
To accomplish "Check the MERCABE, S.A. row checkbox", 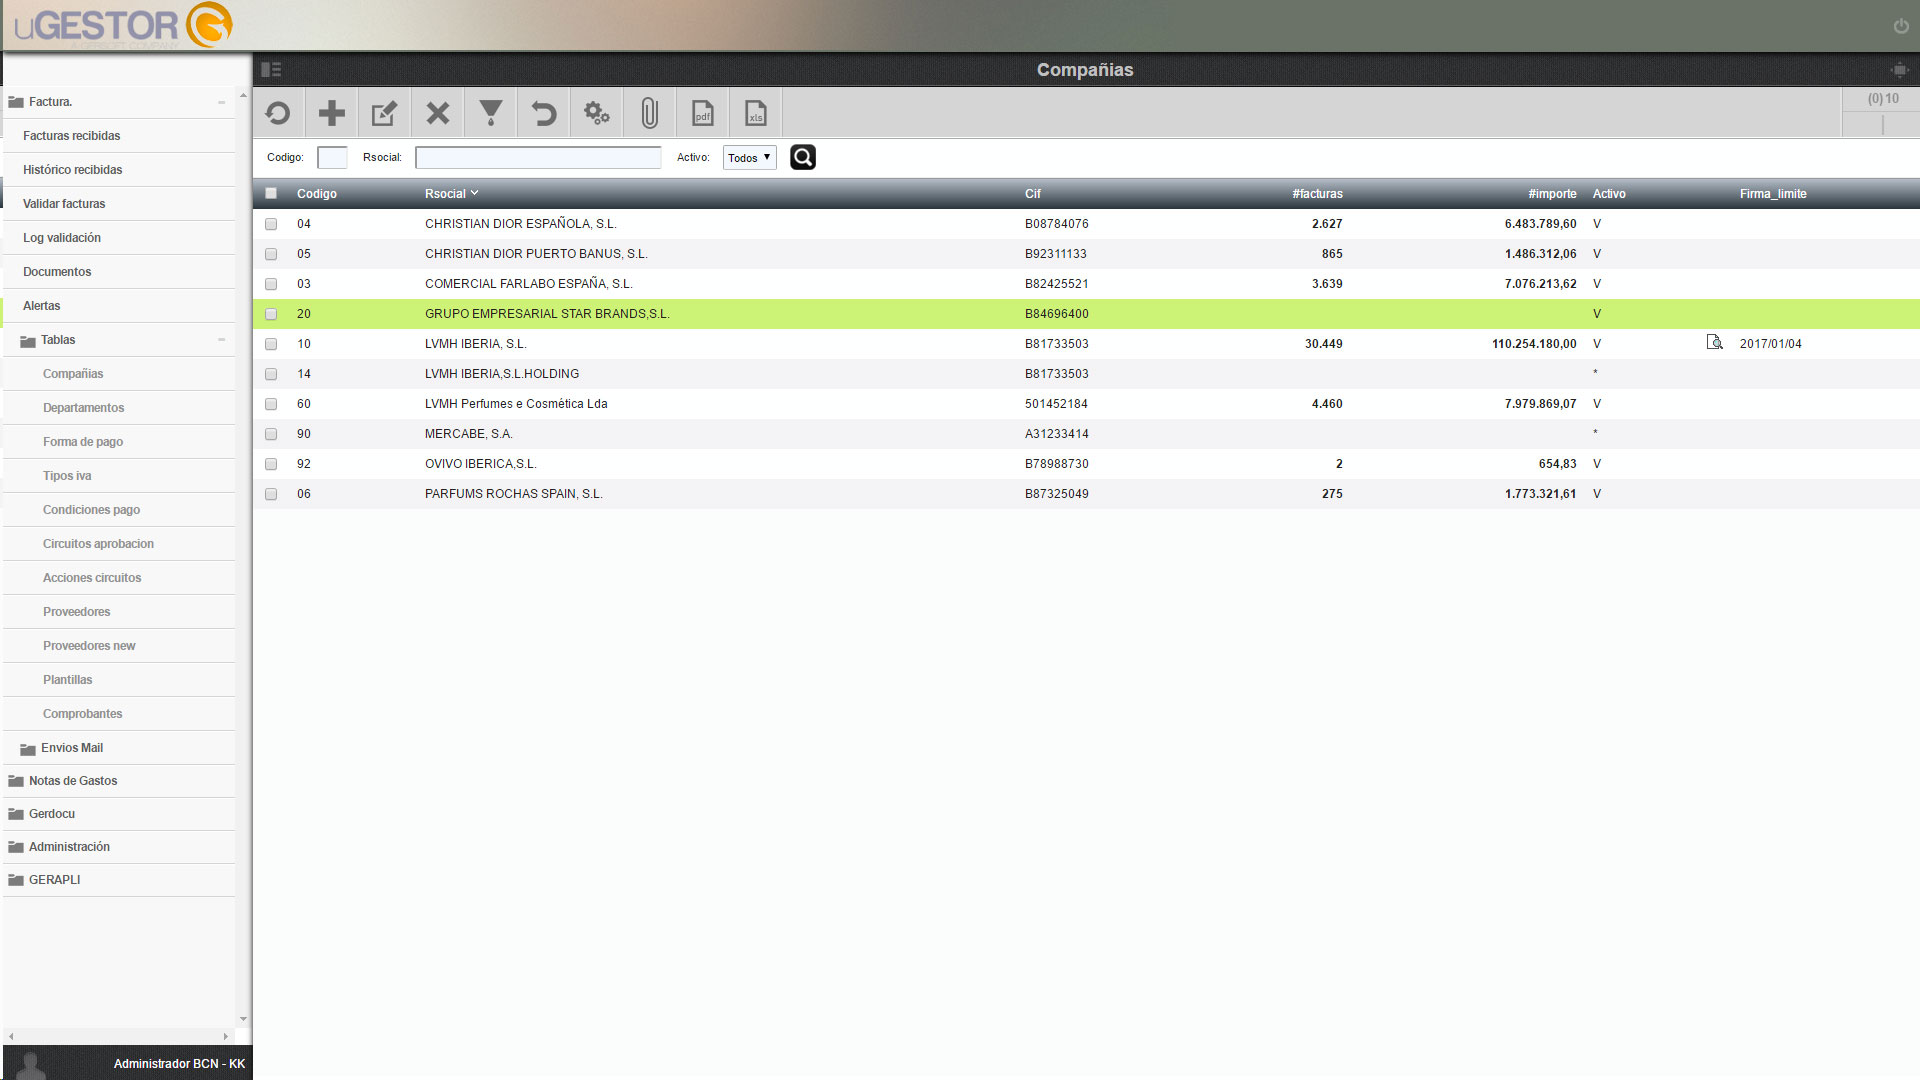I will click(271, 434).
